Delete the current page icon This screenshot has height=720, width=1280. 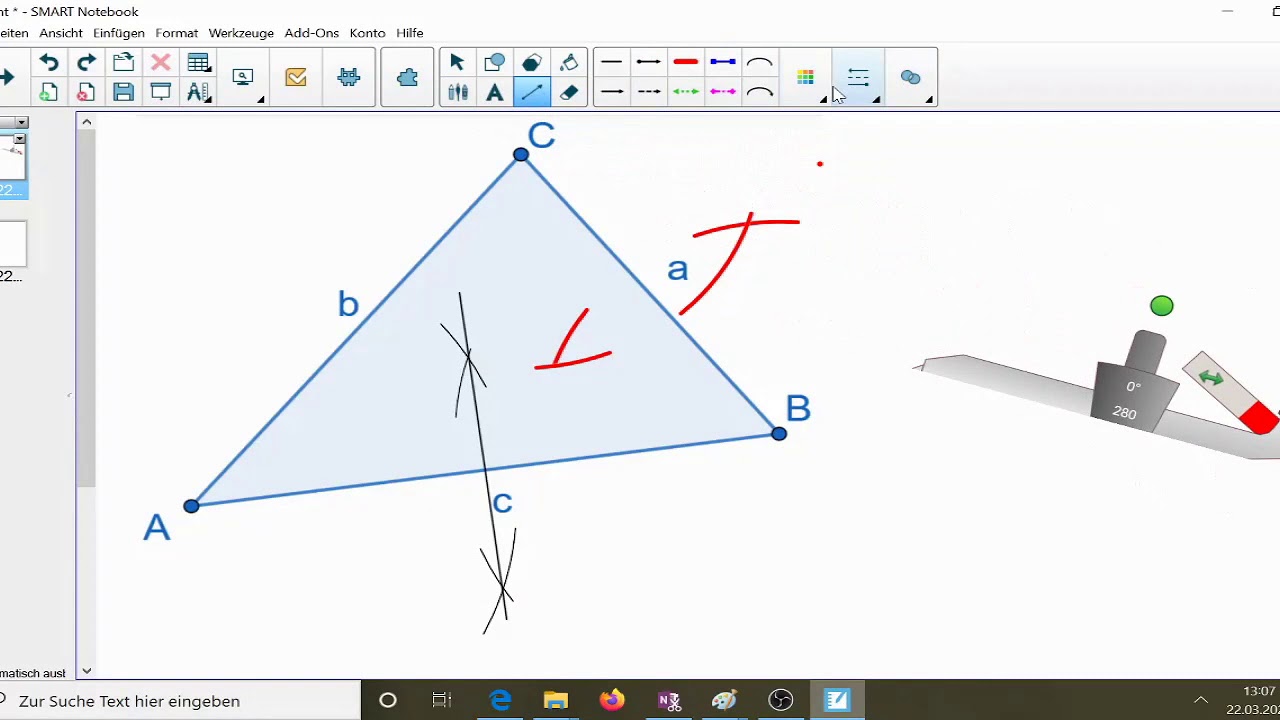tap(86, 93)
